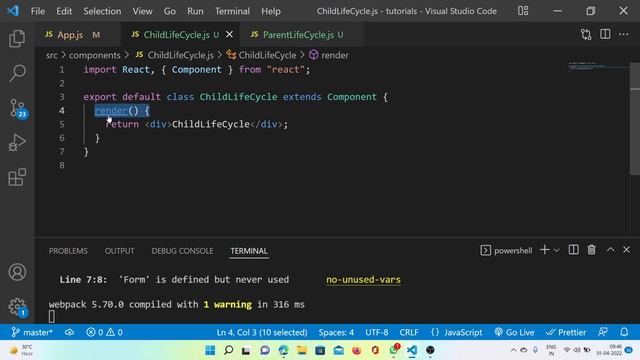
Task: Click on line number 5 in gutter
Action: point(62,124)
